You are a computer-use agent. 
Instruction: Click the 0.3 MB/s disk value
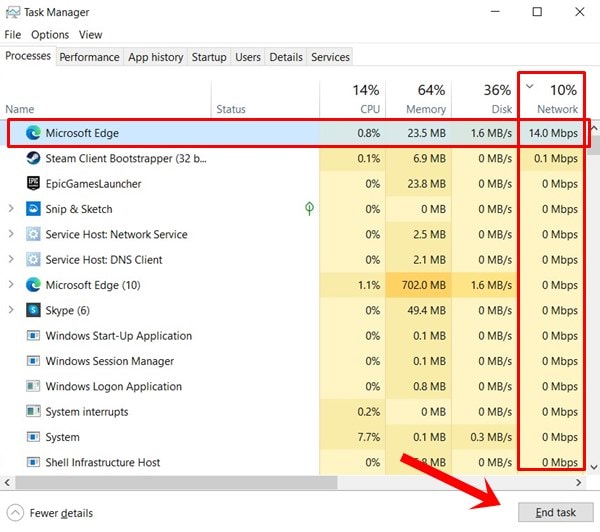(491, 437)
